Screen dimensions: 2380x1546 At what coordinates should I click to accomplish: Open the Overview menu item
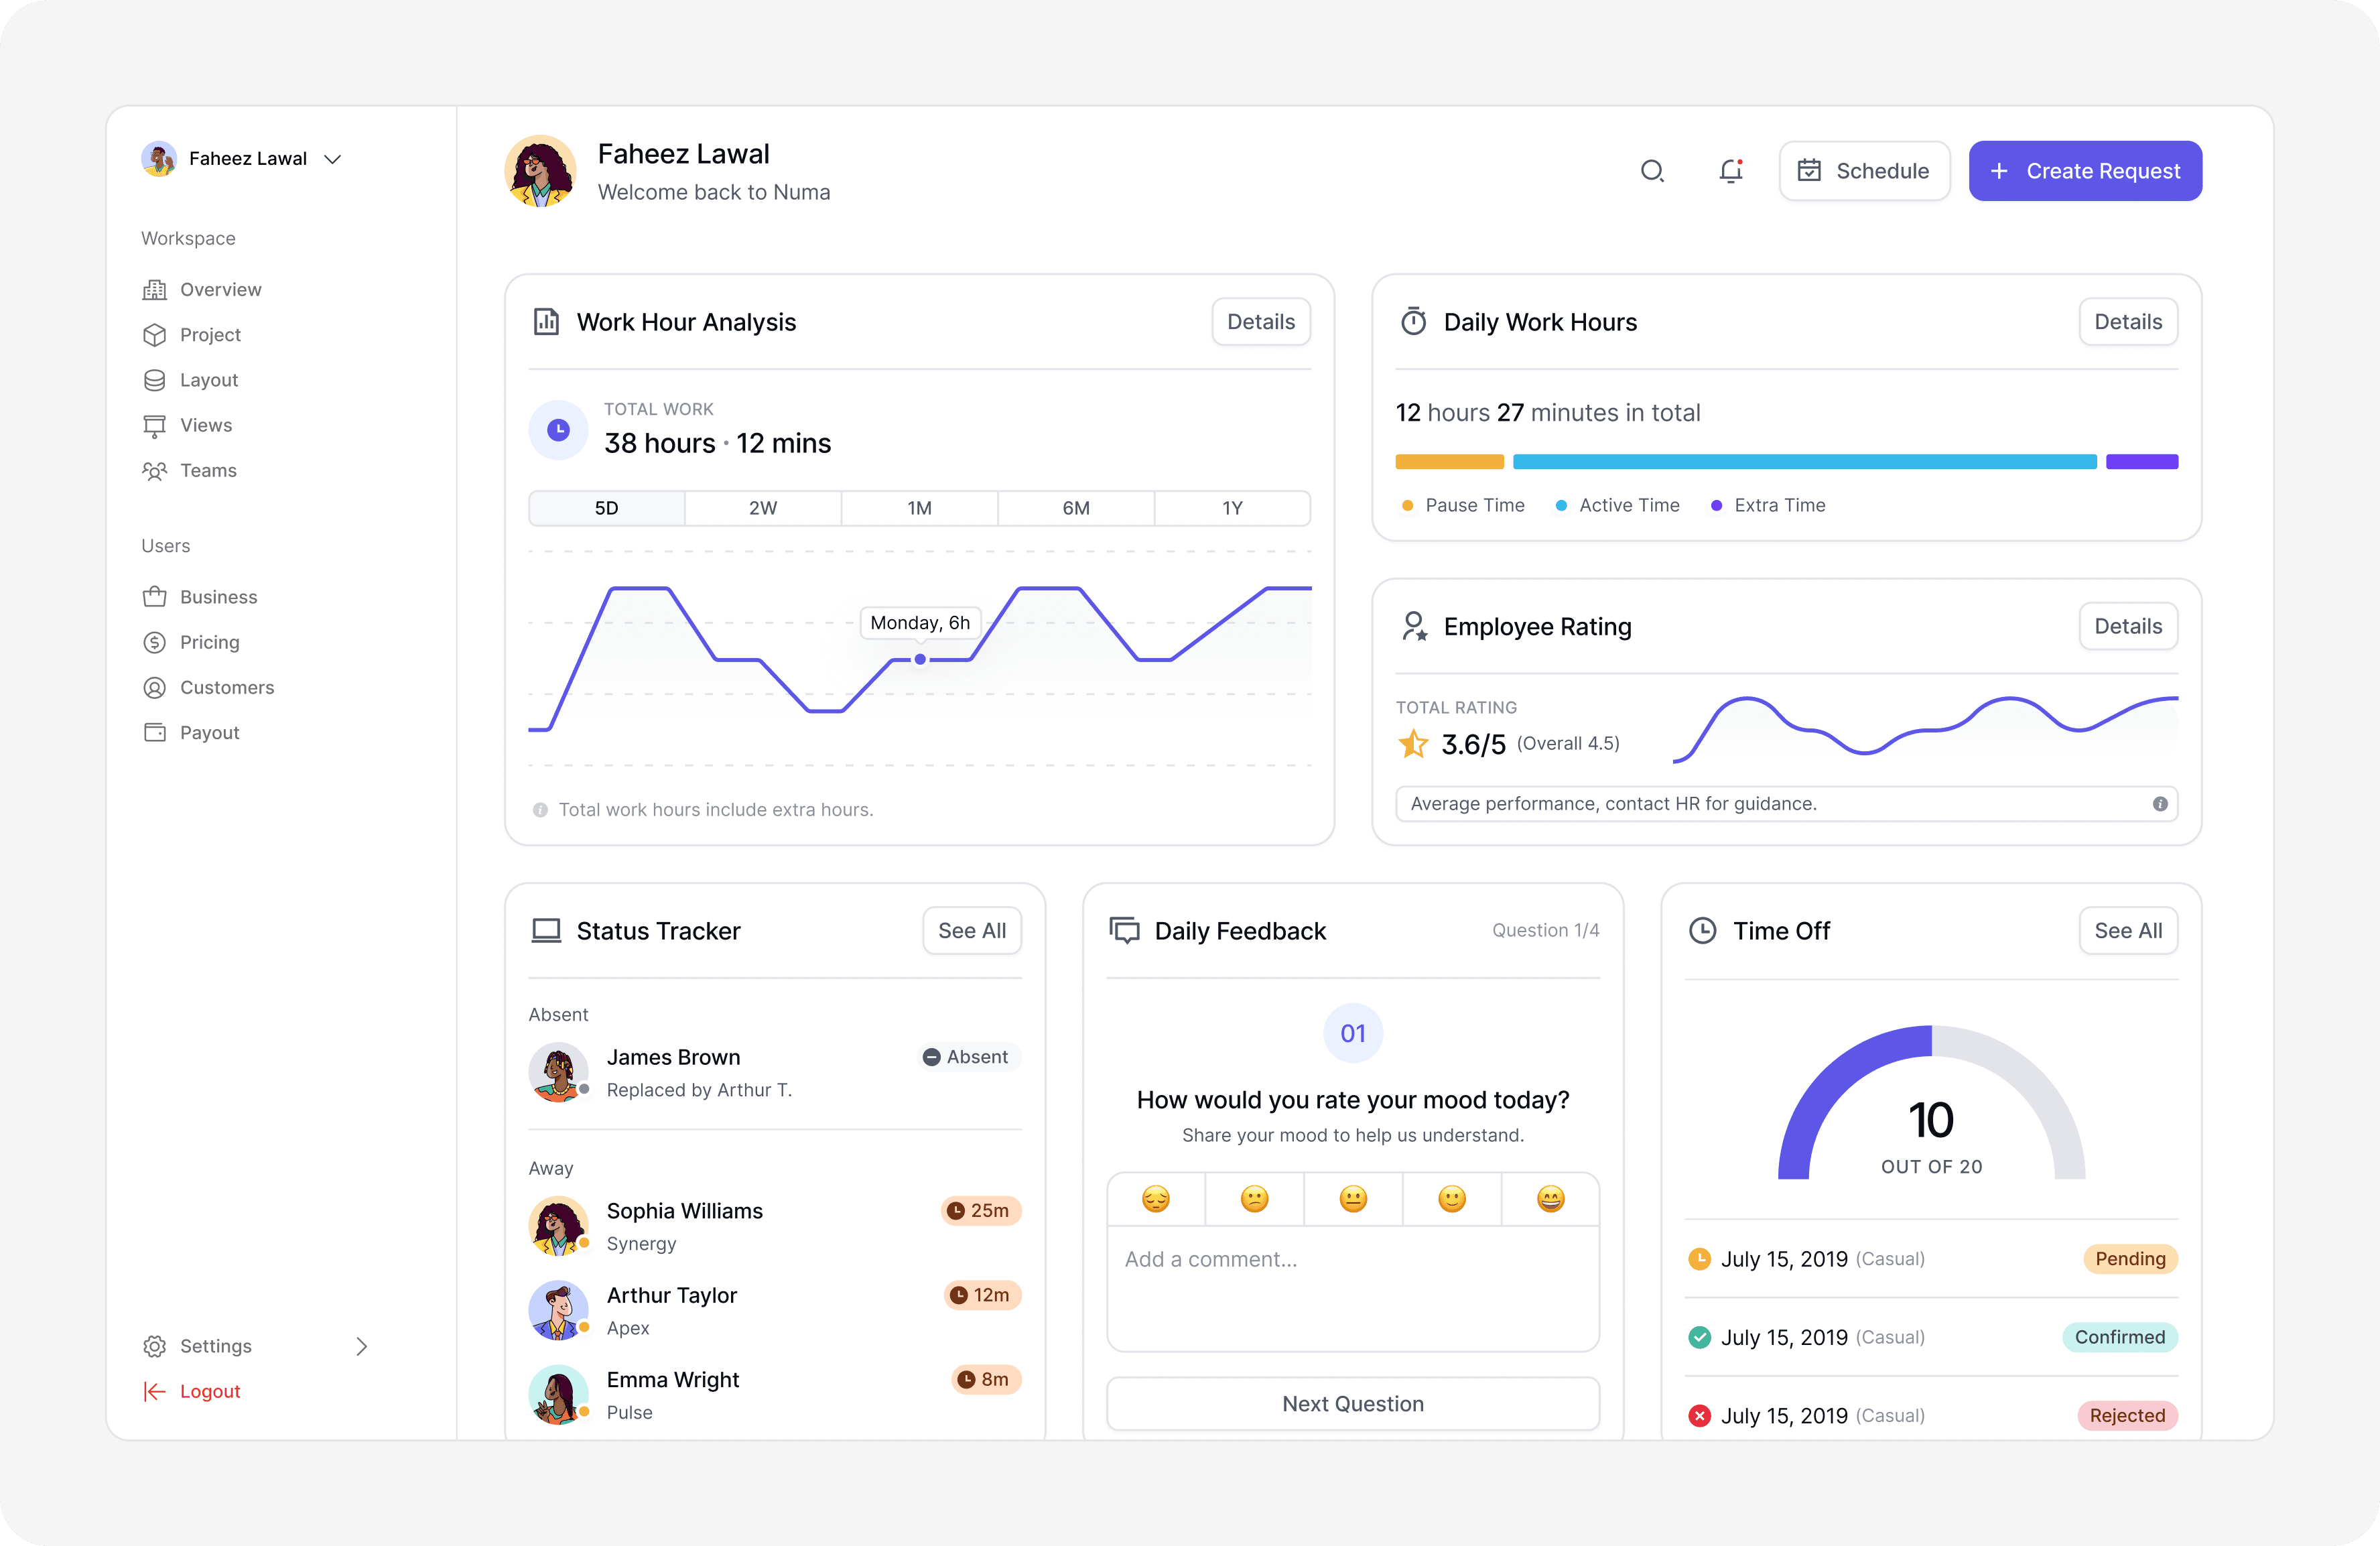point(202,290)
